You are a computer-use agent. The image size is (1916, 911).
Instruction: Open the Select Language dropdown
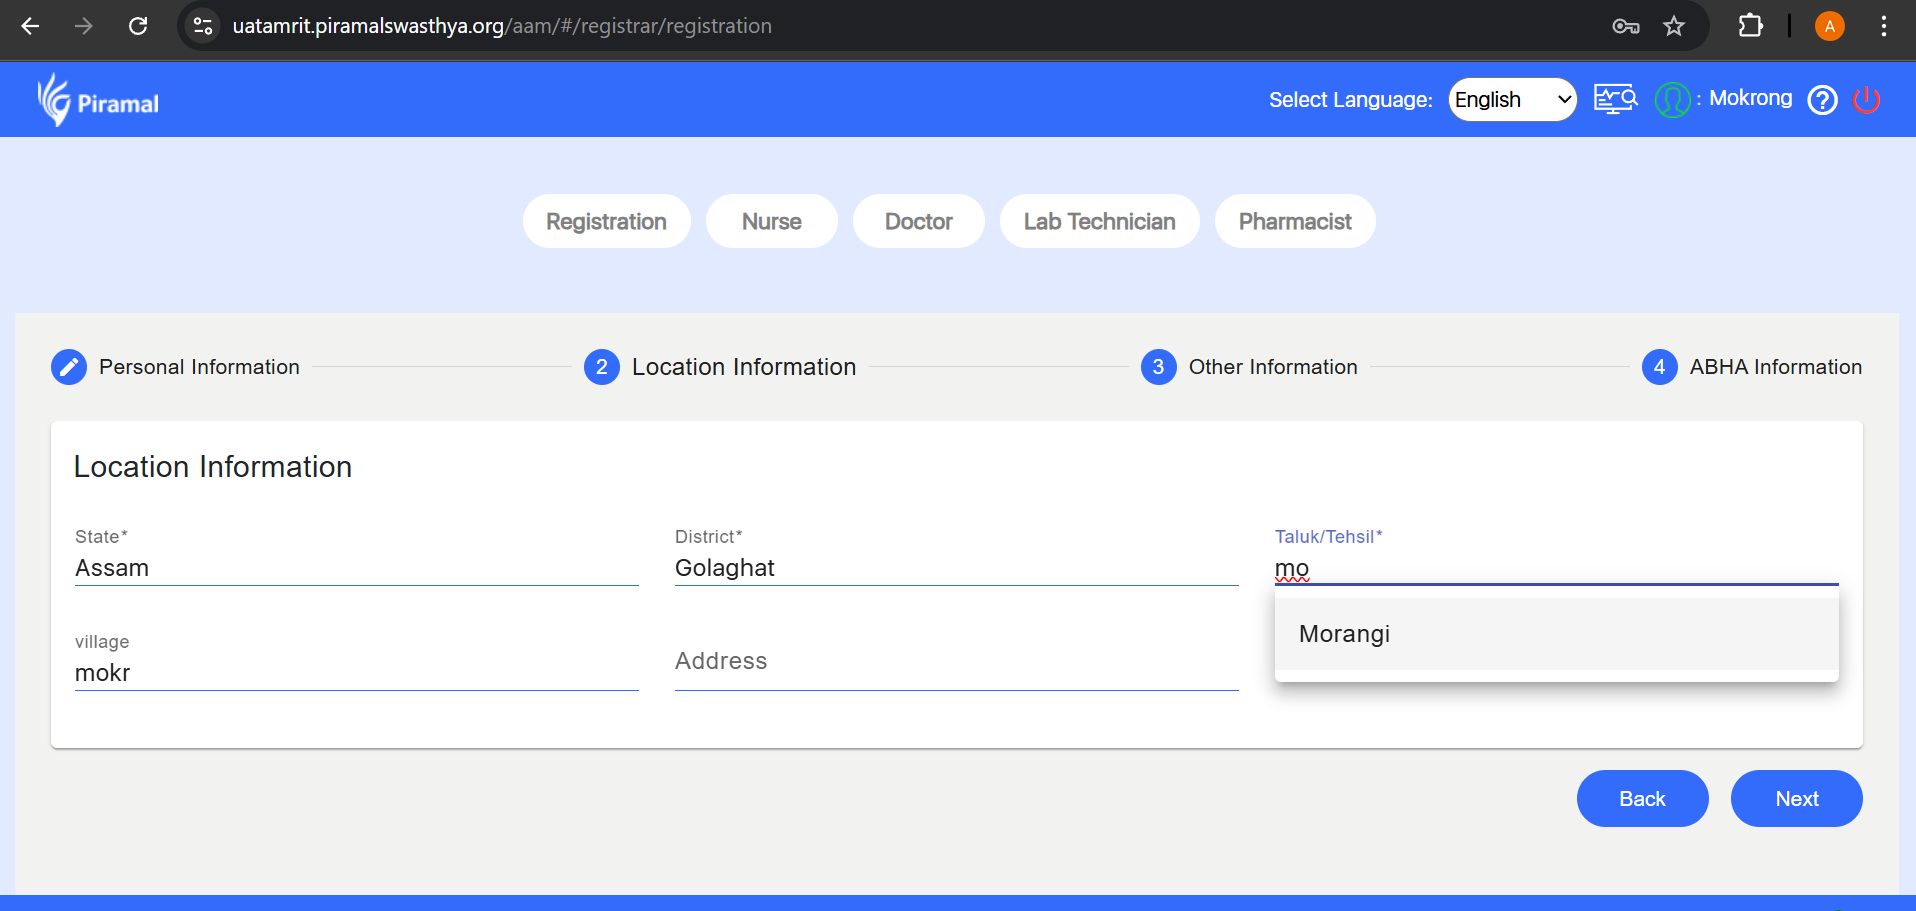pos(1512,100)
